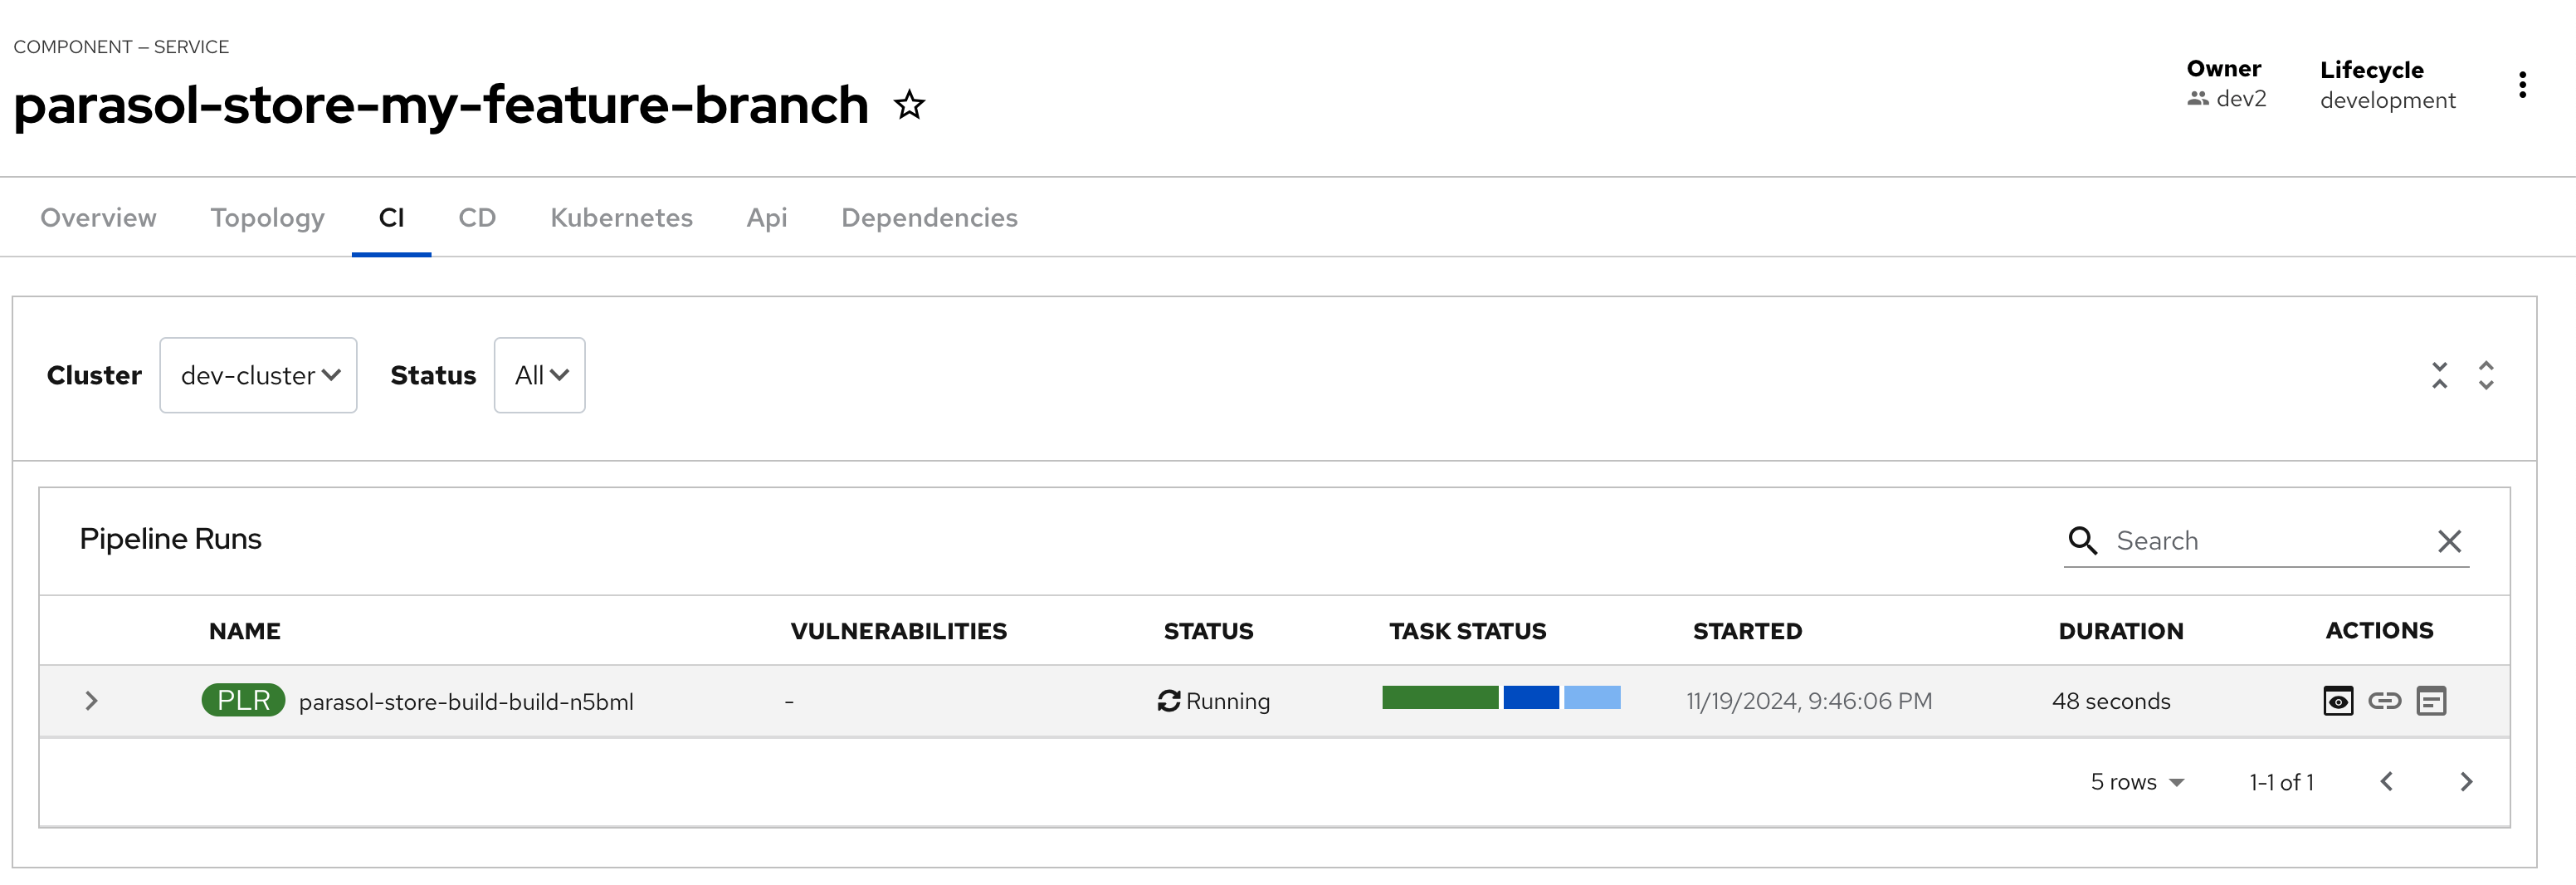Open the CD tab
This screenshot has height=885, width=2576.
(477, 218)
